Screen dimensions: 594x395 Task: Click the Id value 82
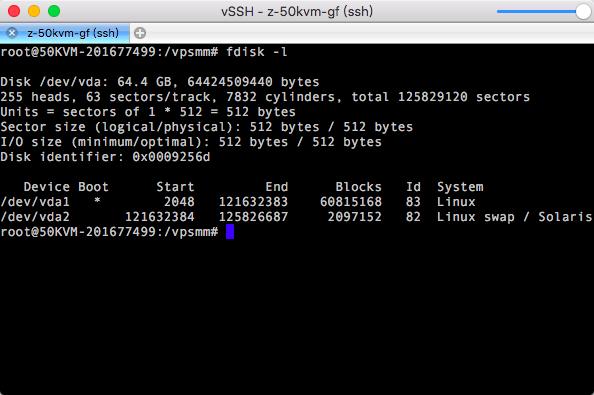pos(413,217)
